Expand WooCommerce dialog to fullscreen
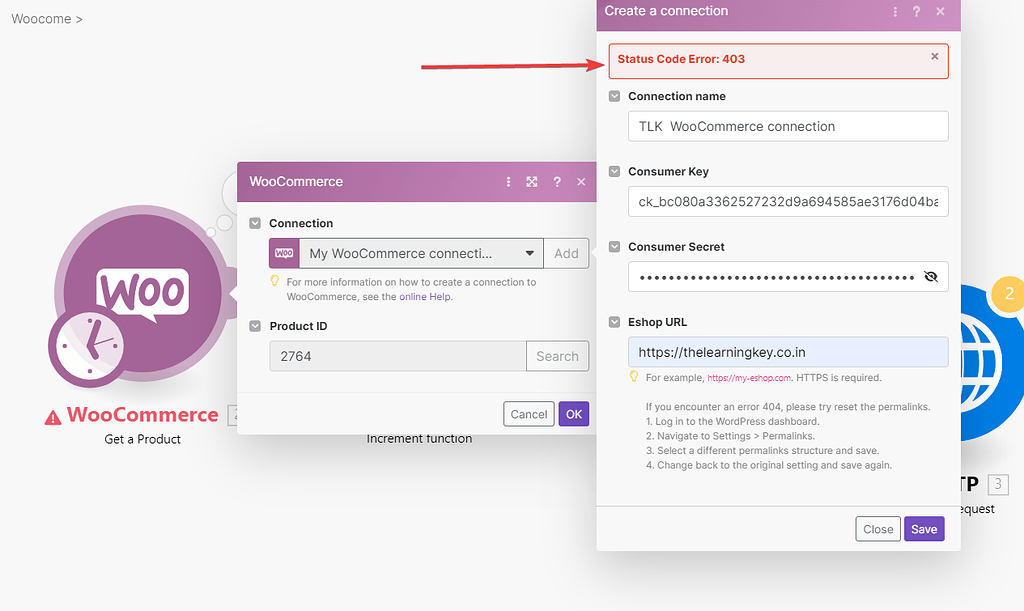Viewport: 1024px width, 611px height. pos(532,182)
